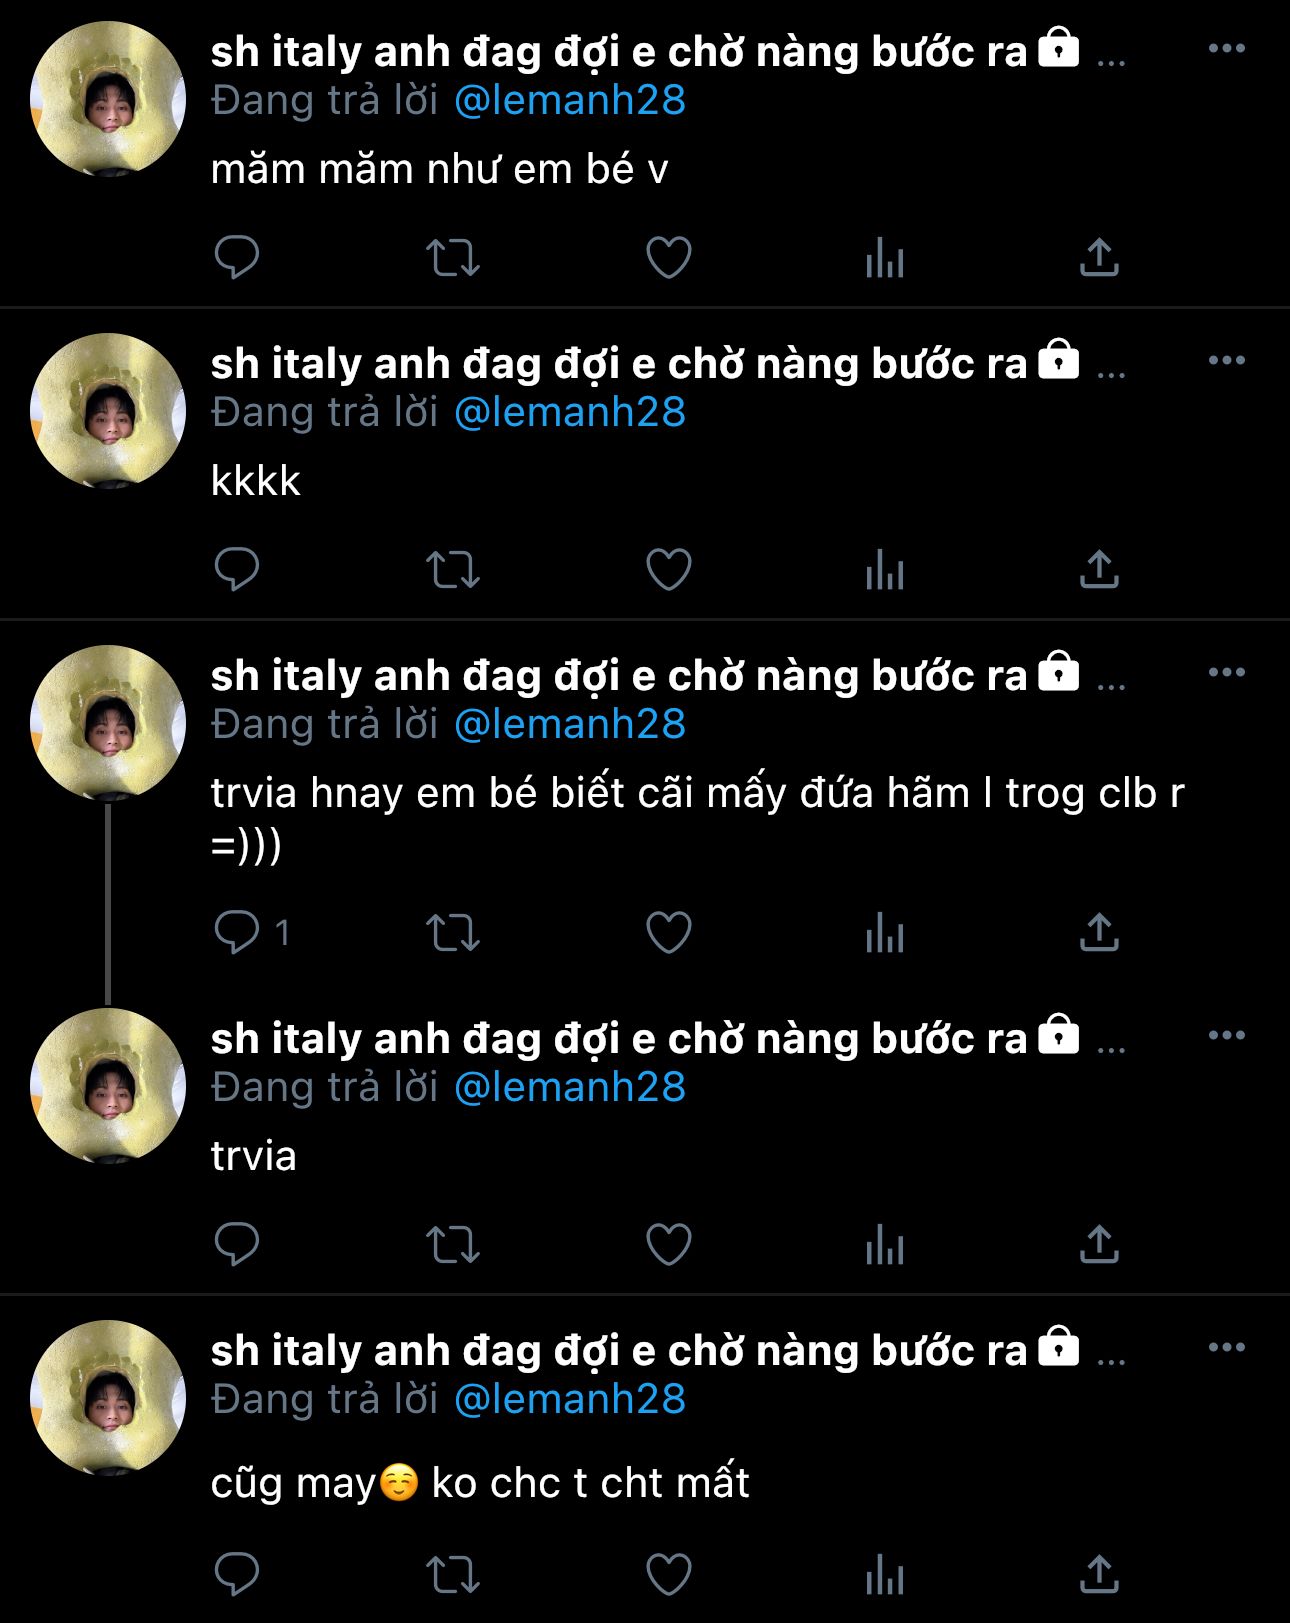Image resolution: width=1290 pixels, height=1623 pixels.
Task: Like the 'kkkk' tweet
Action: 669,570
